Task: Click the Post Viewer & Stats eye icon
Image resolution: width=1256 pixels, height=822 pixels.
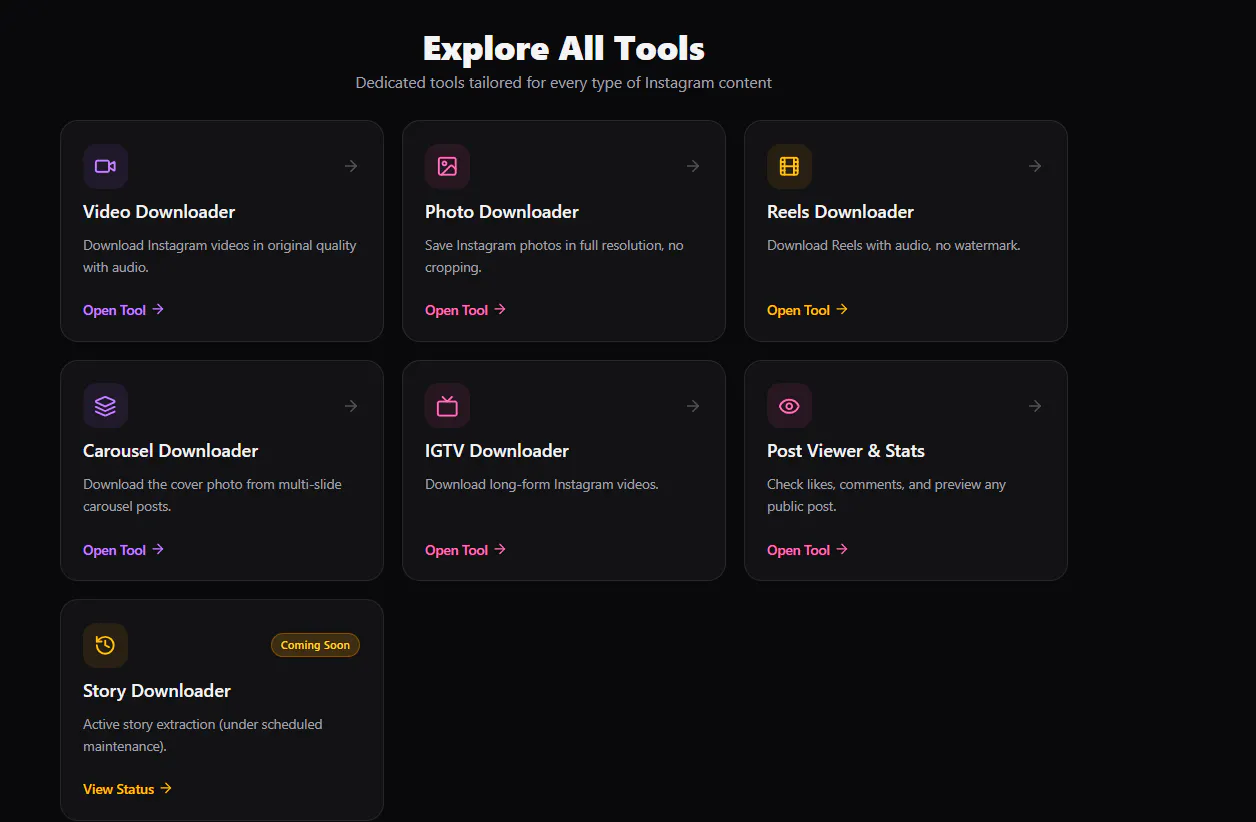Action: [789, 406]
